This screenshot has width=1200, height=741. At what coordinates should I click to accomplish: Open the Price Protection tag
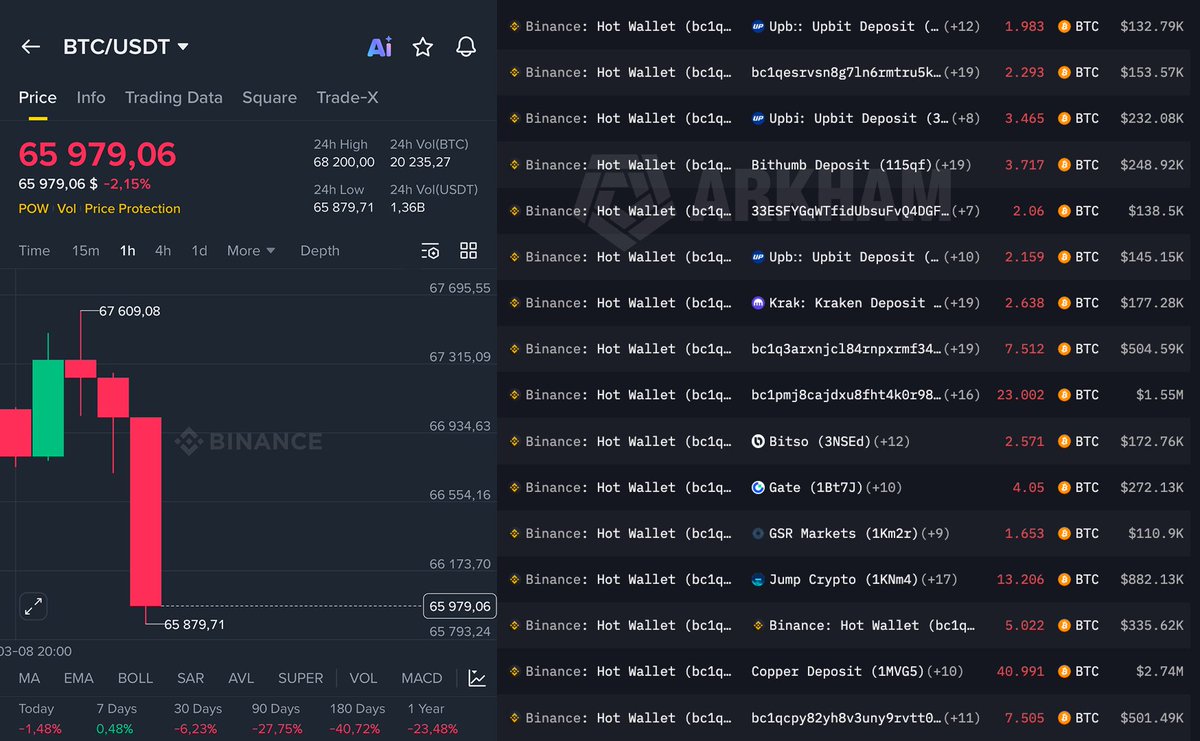(x=133, y=209)
